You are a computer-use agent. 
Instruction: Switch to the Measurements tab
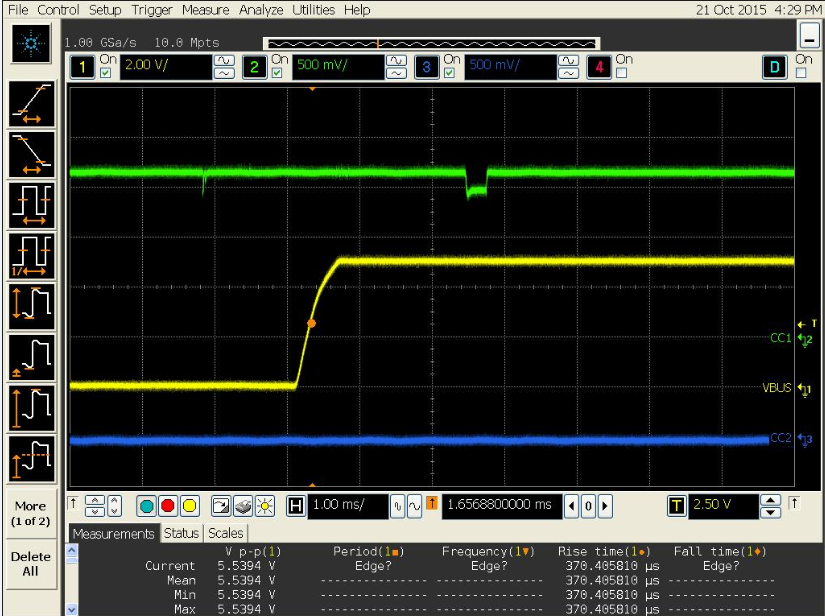click(x=114, y=533)
